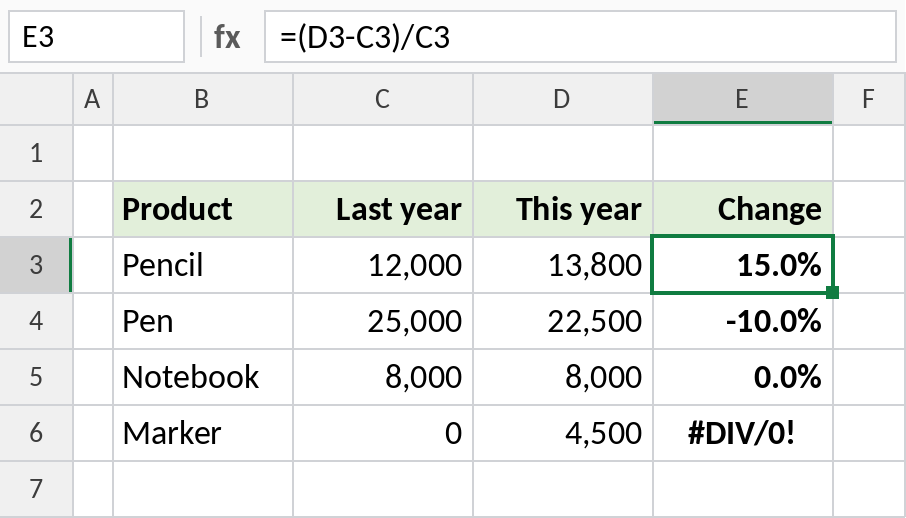Select Marker's last year value 0
Image resolution: width=906 pixels, height=518 pixels.
click(x=383, y=432)
